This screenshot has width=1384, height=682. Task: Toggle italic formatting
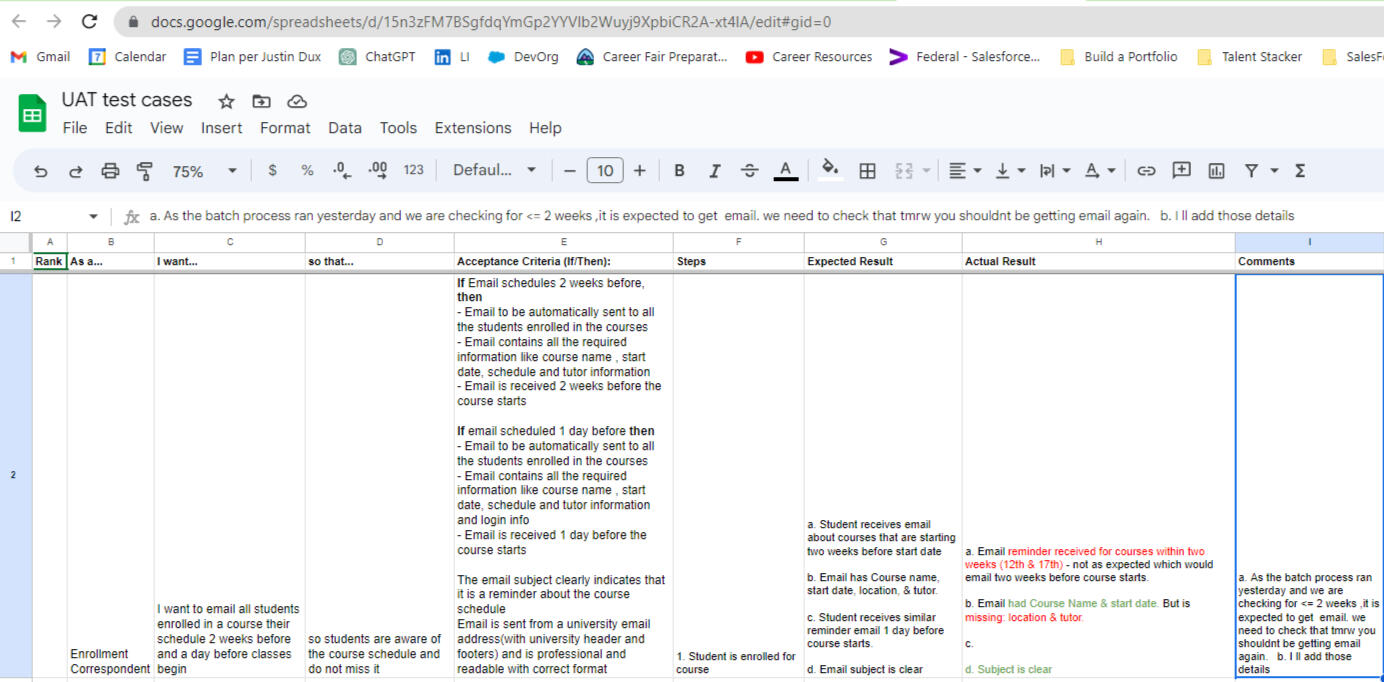pos(714,171)
